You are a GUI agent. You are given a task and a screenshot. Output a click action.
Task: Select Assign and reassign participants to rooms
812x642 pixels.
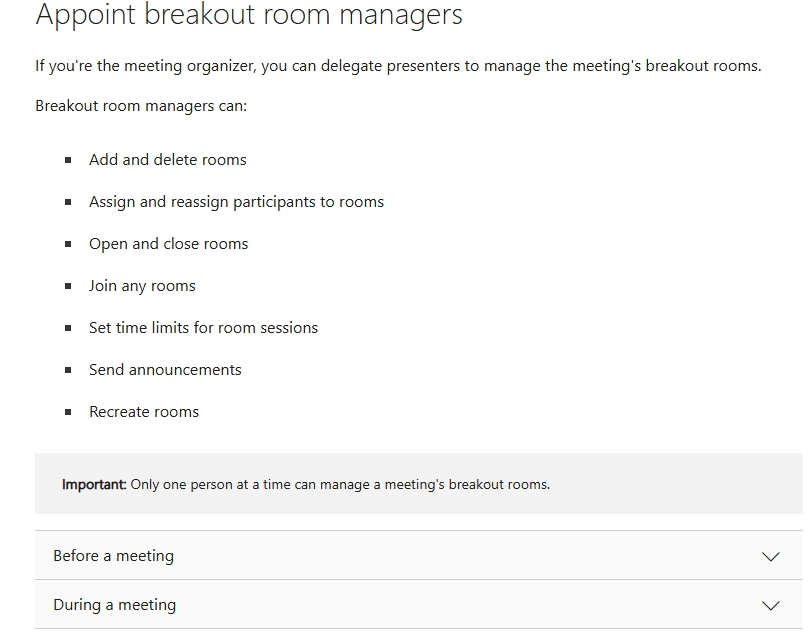point(237,201)
